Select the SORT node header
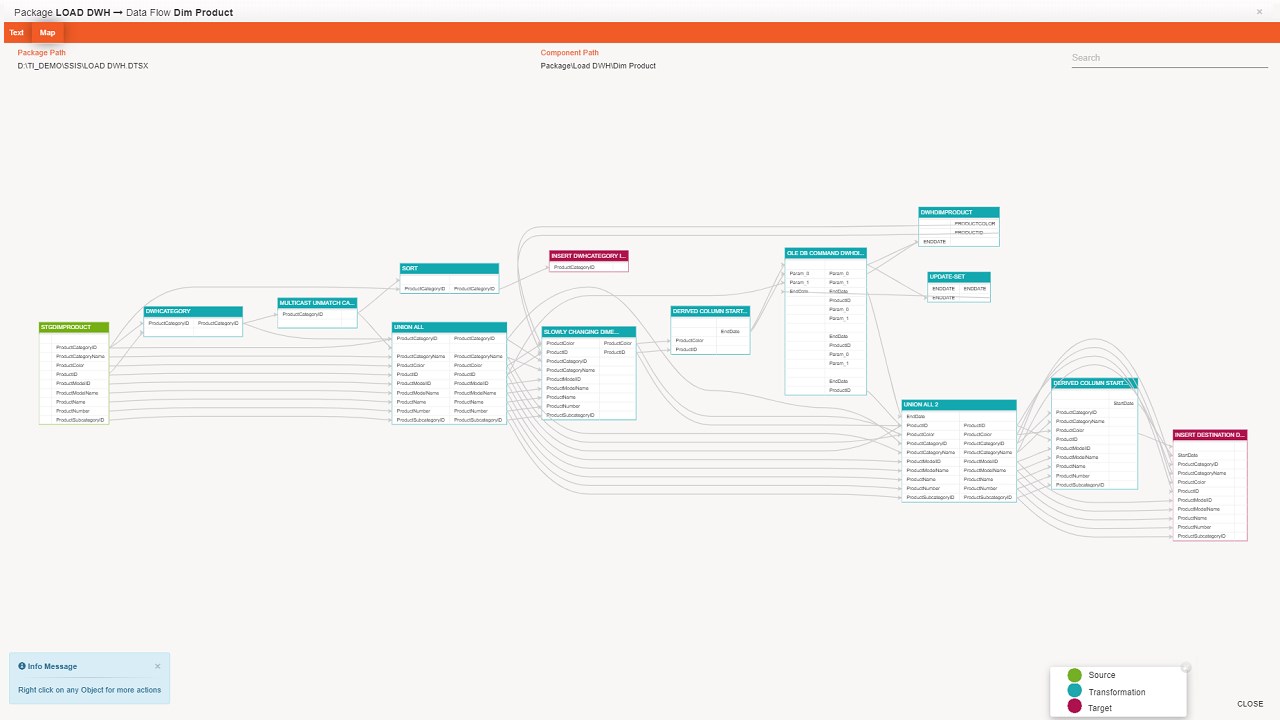Viewport: 1280px width, 720px height. (449, 268)
